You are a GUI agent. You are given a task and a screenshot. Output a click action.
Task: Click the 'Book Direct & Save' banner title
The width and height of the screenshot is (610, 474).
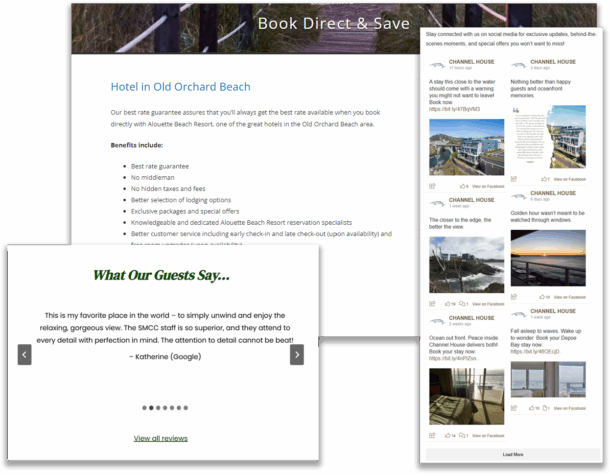click(334, 23)
